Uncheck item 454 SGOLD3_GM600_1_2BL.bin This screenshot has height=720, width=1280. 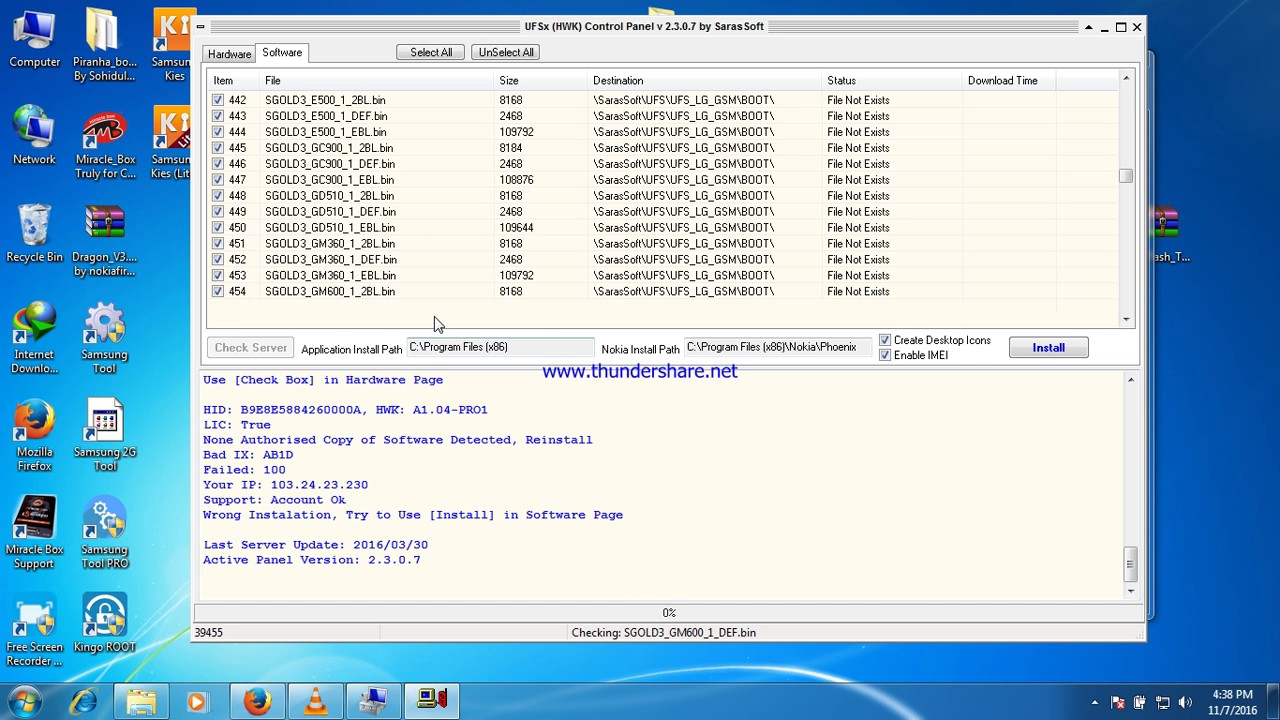pos(218,292)
